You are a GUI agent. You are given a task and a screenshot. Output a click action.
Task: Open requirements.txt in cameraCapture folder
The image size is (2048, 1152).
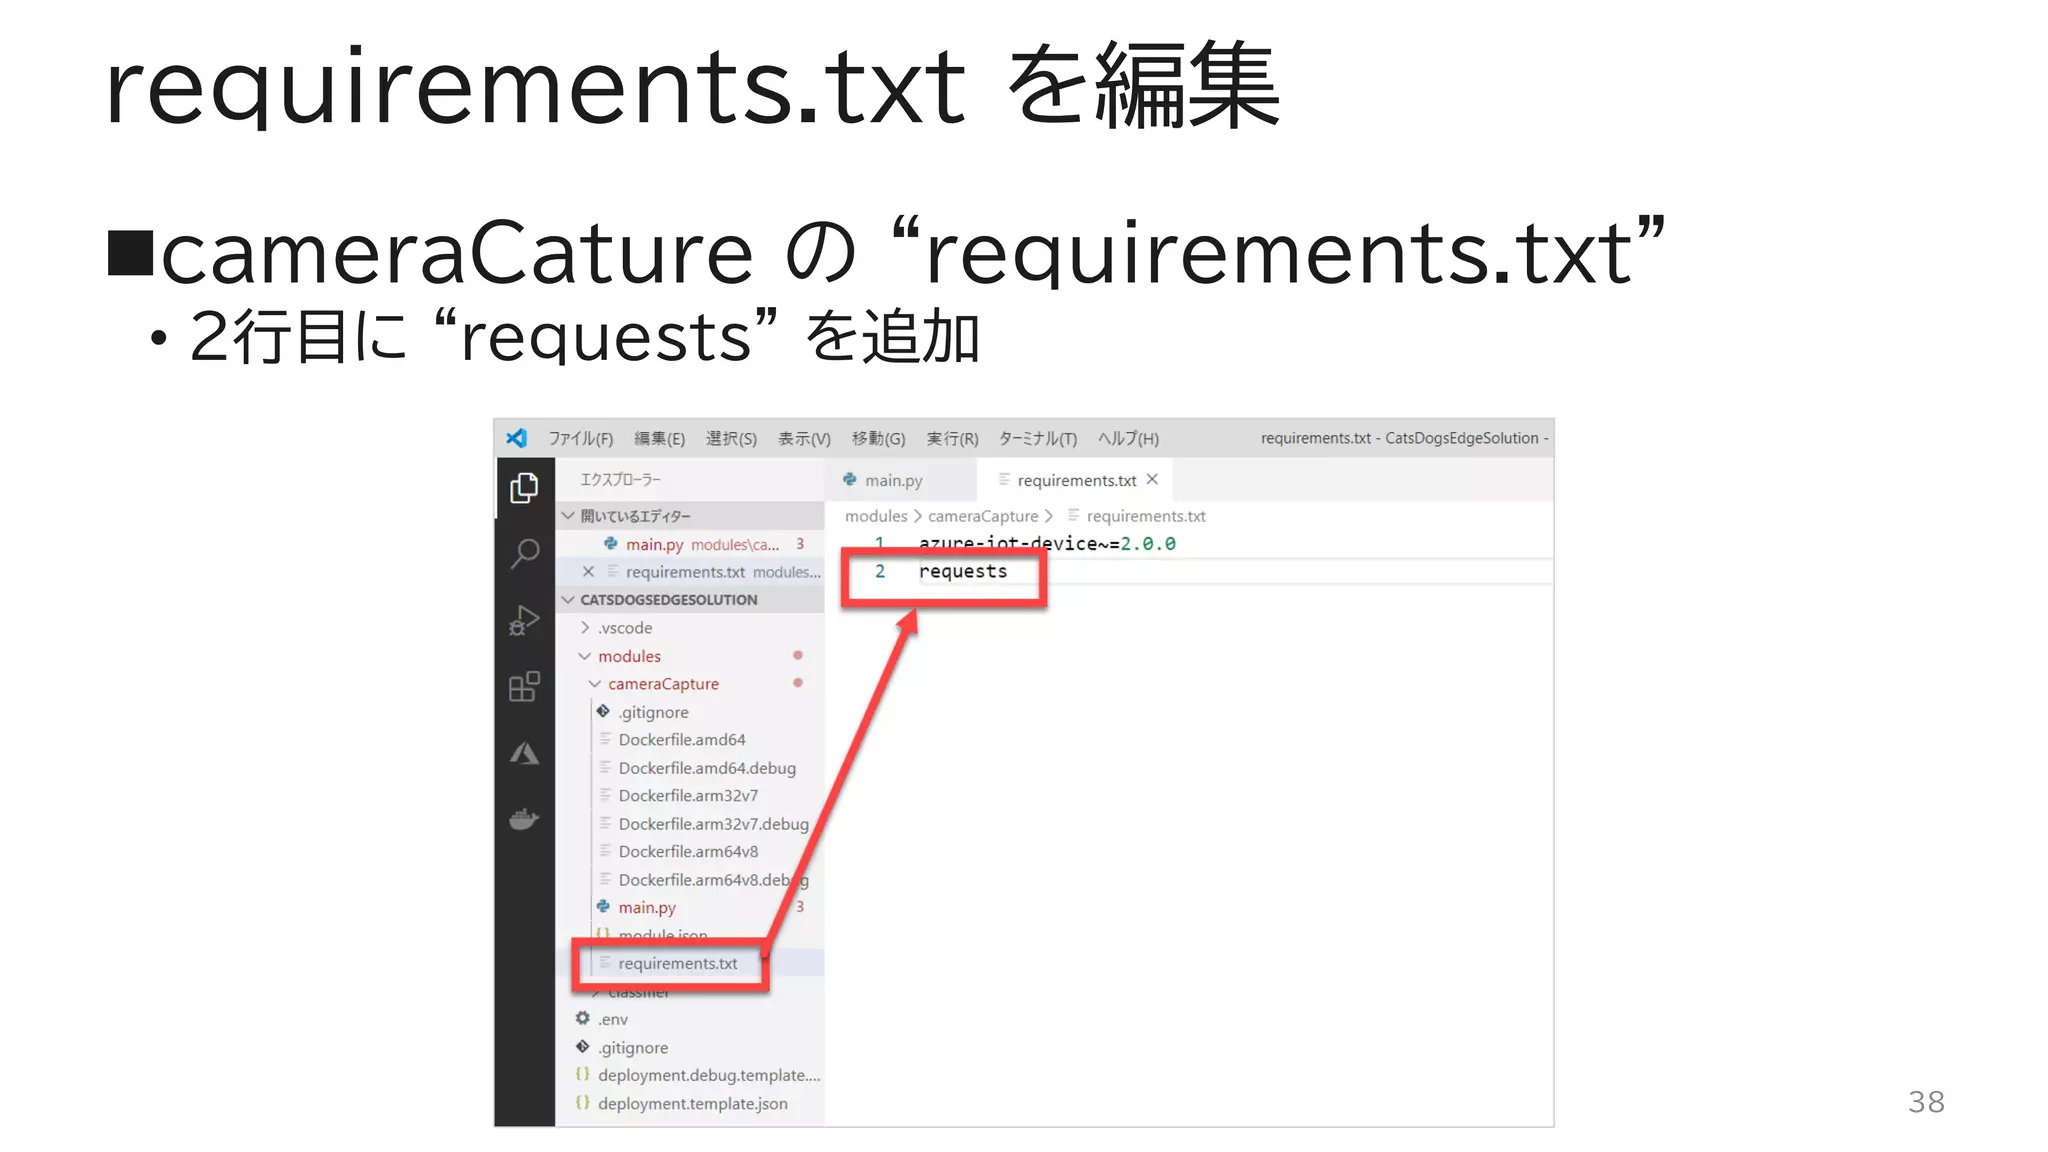[690, 963]
